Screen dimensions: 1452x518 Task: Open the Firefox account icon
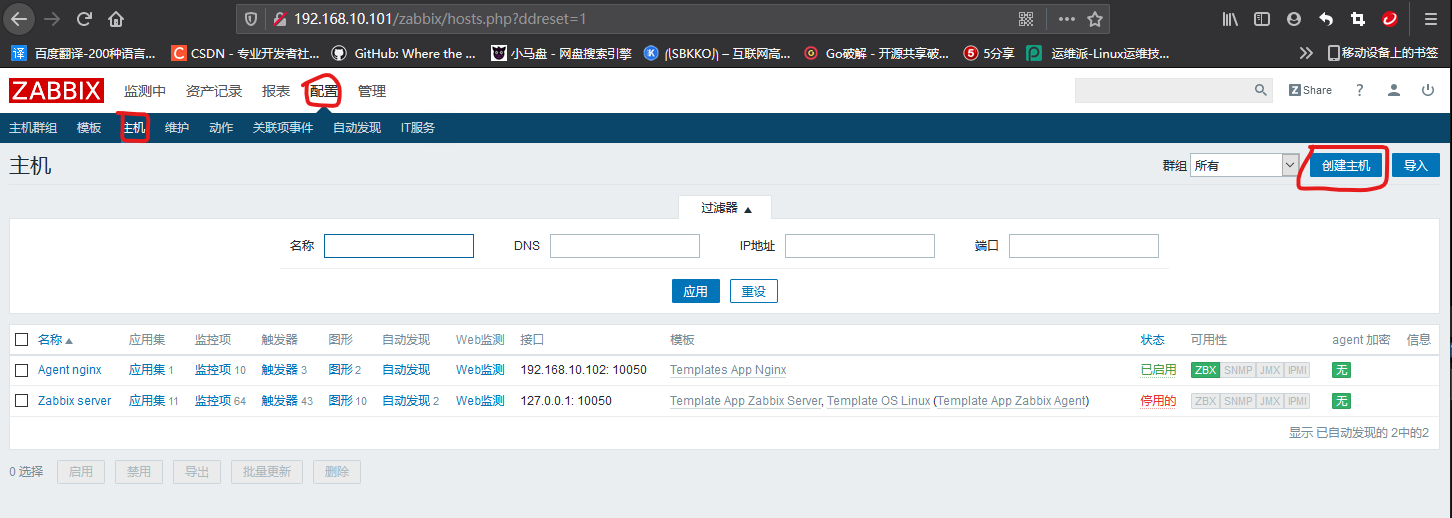pyautogui.click(x=1294, y=19)
